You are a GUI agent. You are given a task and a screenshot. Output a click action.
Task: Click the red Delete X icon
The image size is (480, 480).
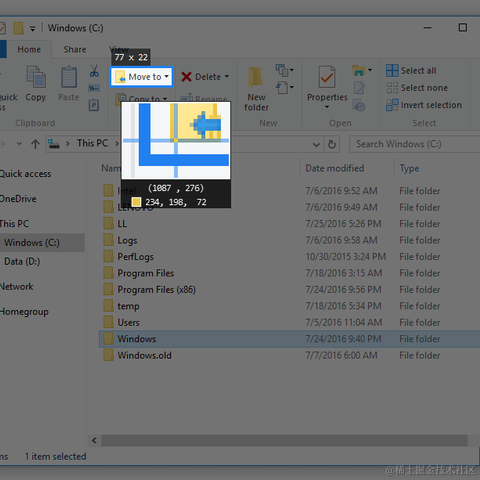[186, 77]
